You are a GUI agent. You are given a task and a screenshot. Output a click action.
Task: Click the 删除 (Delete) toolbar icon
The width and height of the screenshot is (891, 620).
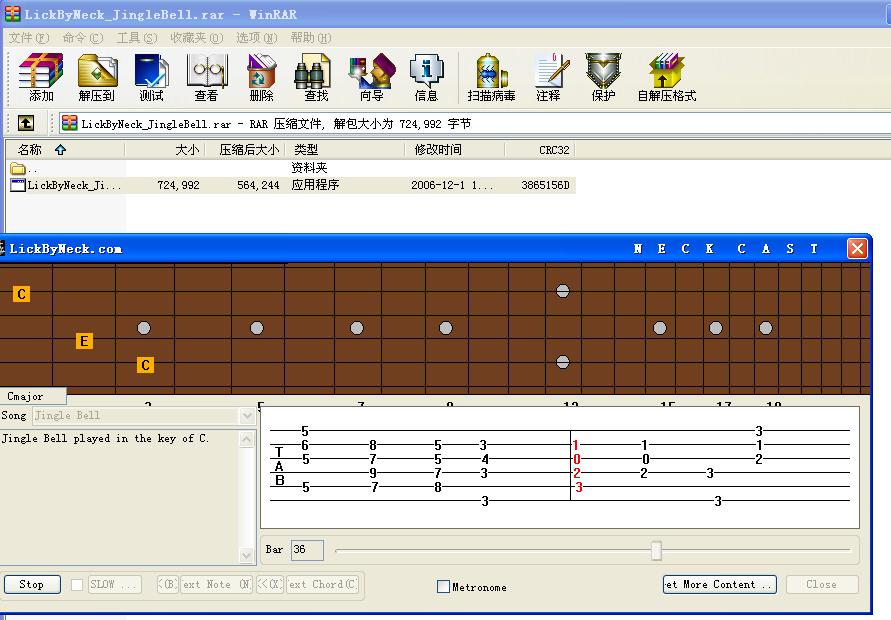click(261, 77)
